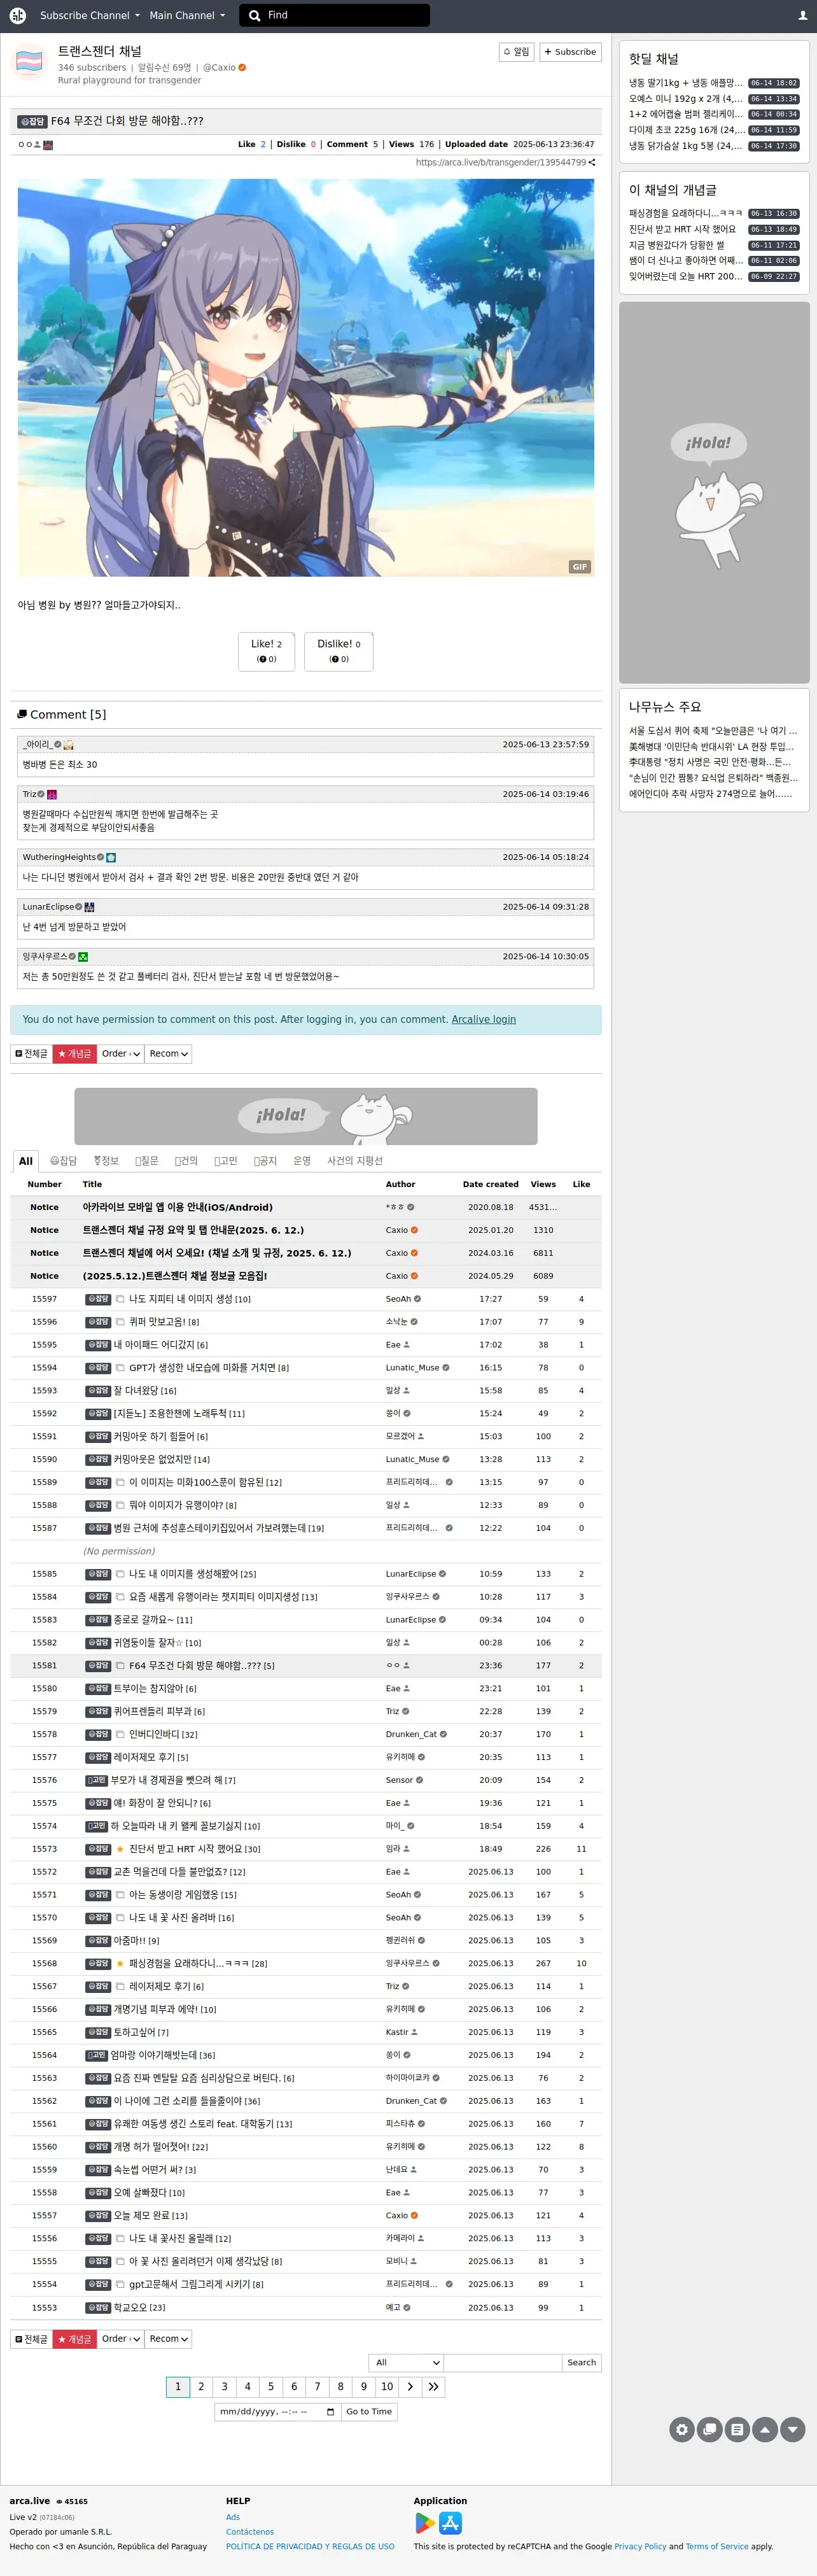Image resolution: width=817 pixels, height=2576 pixels.
Task: Click the Dislike! button under the post
Action: pyautogui.click(x=339, y=651)
